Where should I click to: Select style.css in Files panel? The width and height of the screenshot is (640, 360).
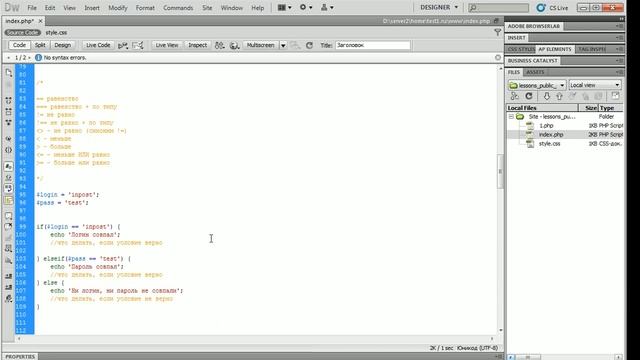point(549,144)
